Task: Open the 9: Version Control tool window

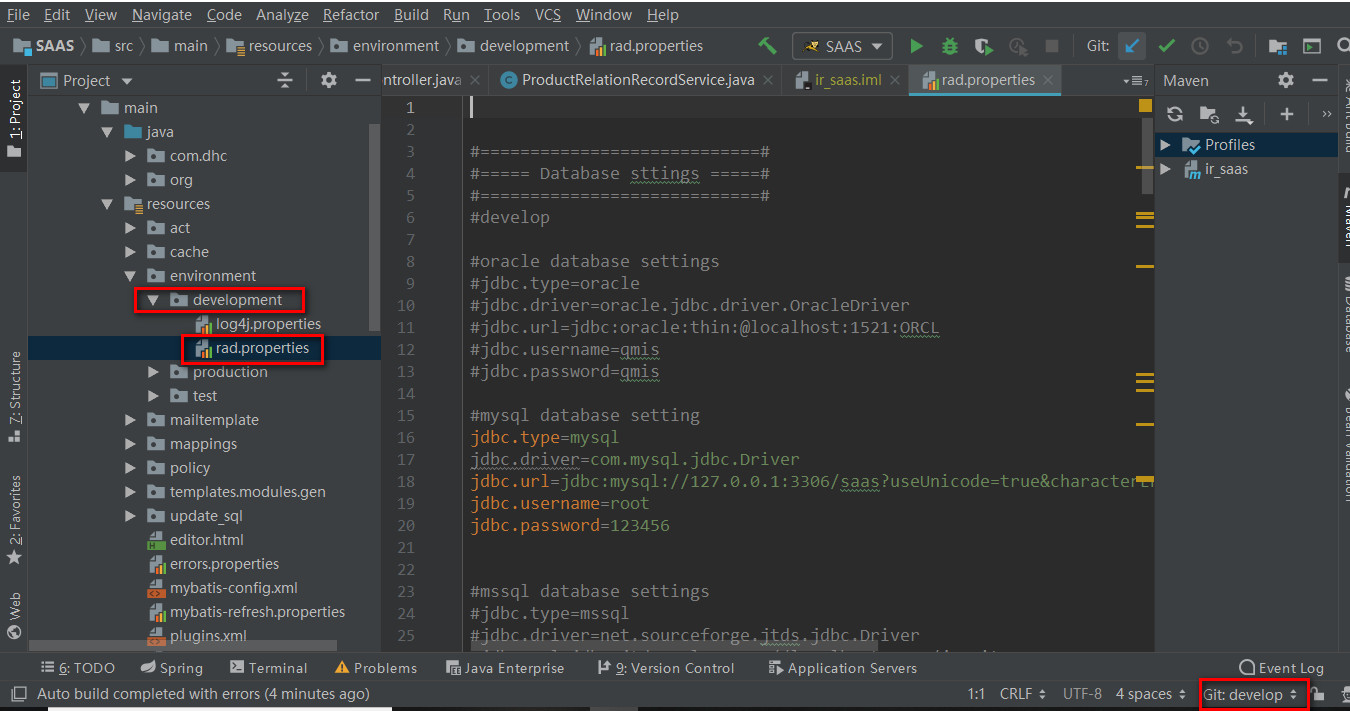Action: point(666,667)
